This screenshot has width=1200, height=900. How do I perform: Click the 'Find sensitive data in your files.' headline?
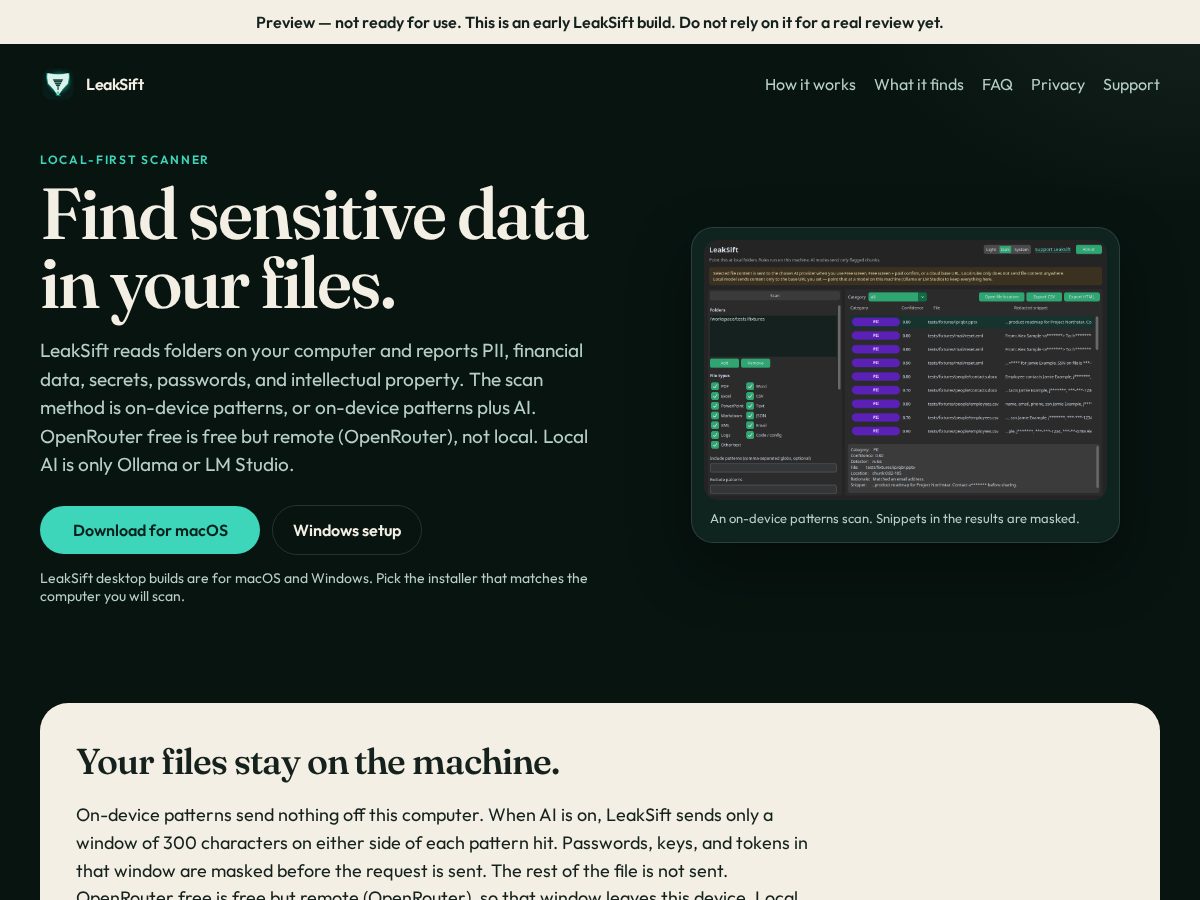[x=314, y=249]
